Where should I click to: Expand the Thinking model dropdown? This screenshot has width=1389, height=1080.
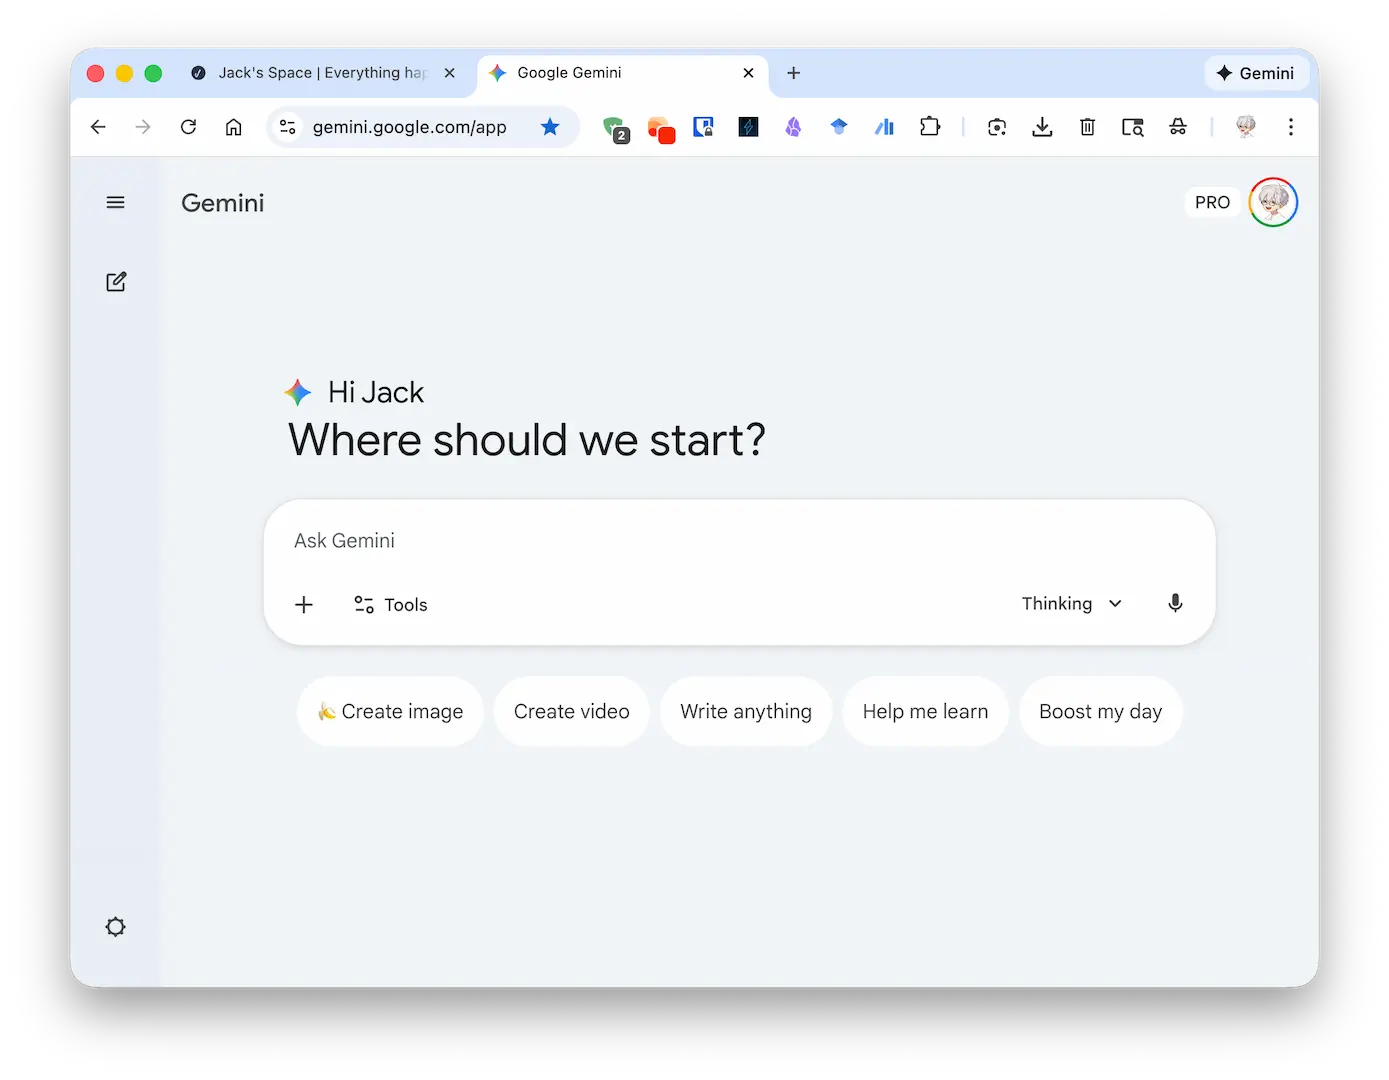1071,604
